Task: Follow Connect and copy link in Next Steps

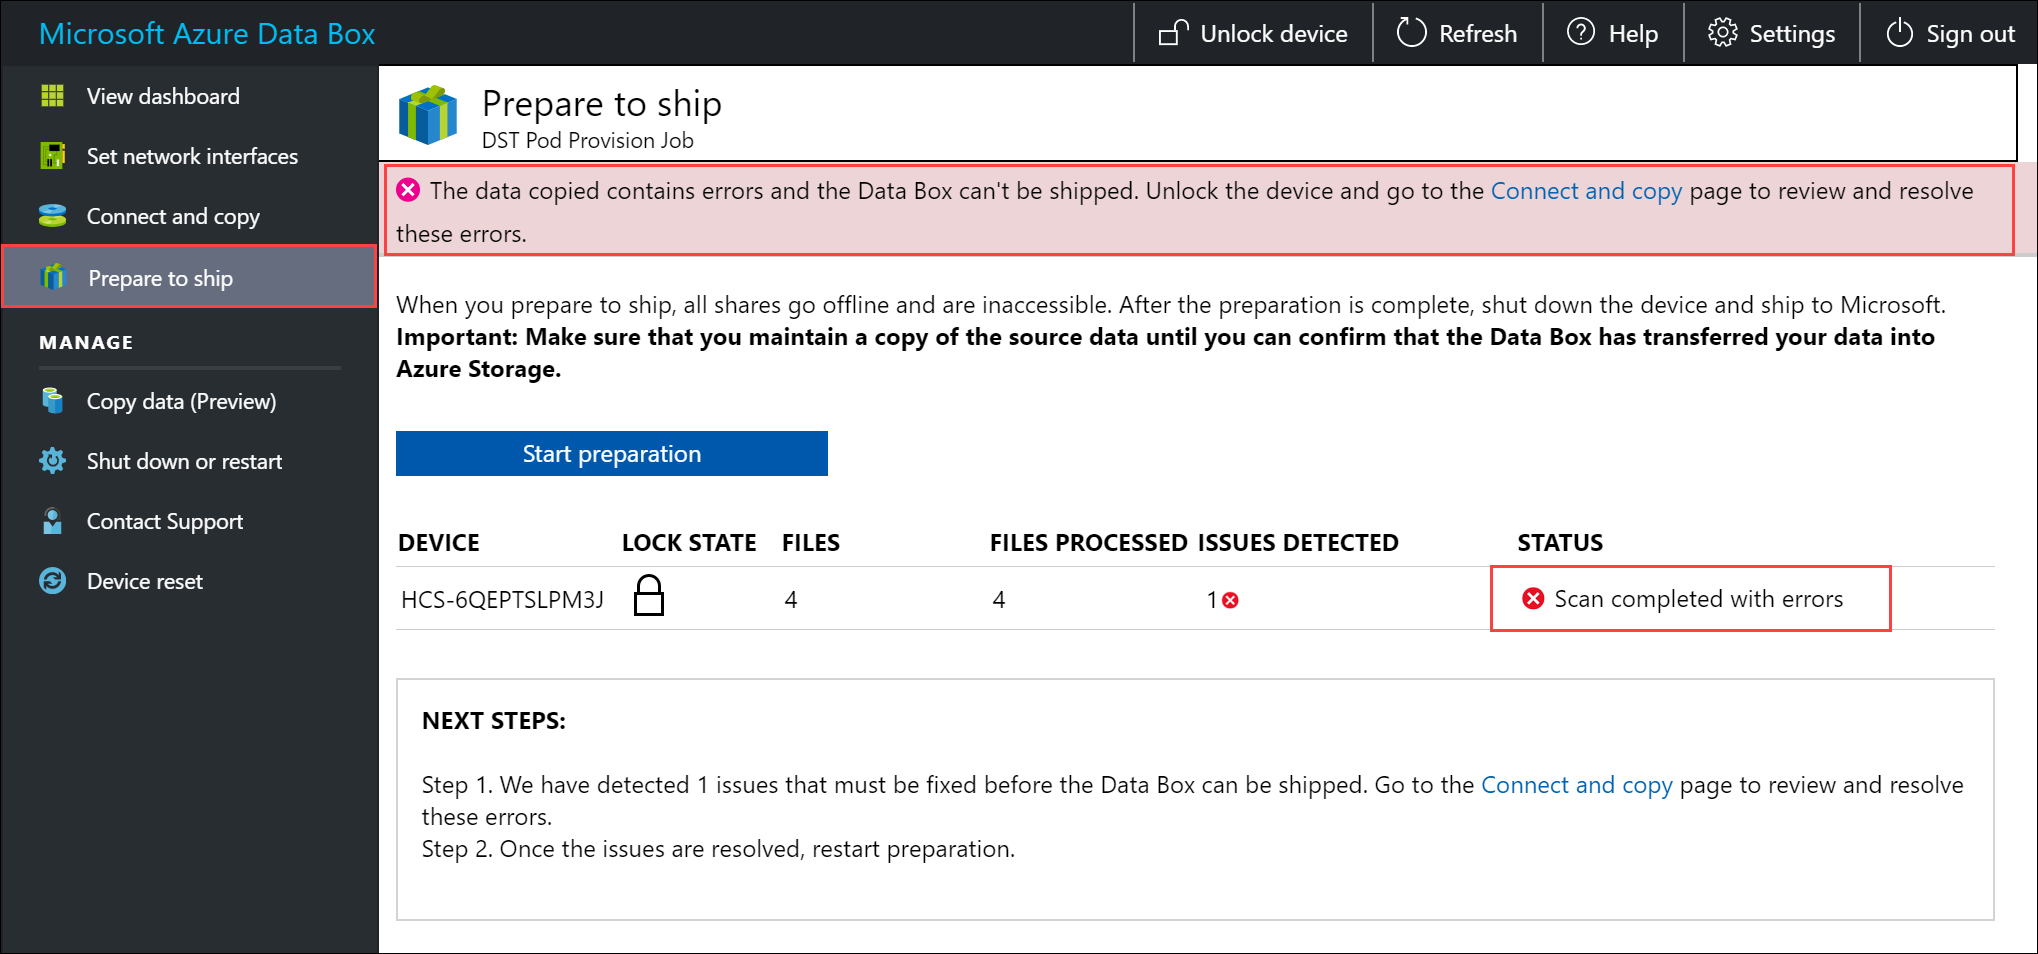Action: [x=1576, y=785]
